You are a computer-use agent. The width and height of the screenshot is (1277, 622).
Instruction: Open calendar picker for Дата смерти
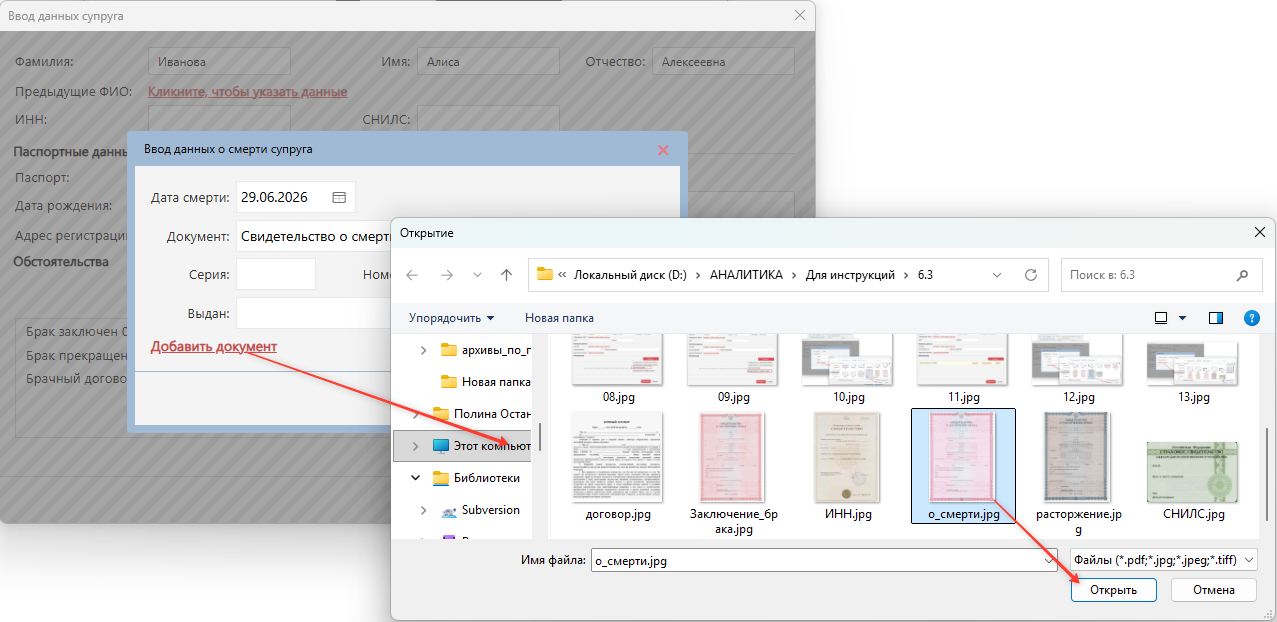pyautogui.click(x=339, y=198)
